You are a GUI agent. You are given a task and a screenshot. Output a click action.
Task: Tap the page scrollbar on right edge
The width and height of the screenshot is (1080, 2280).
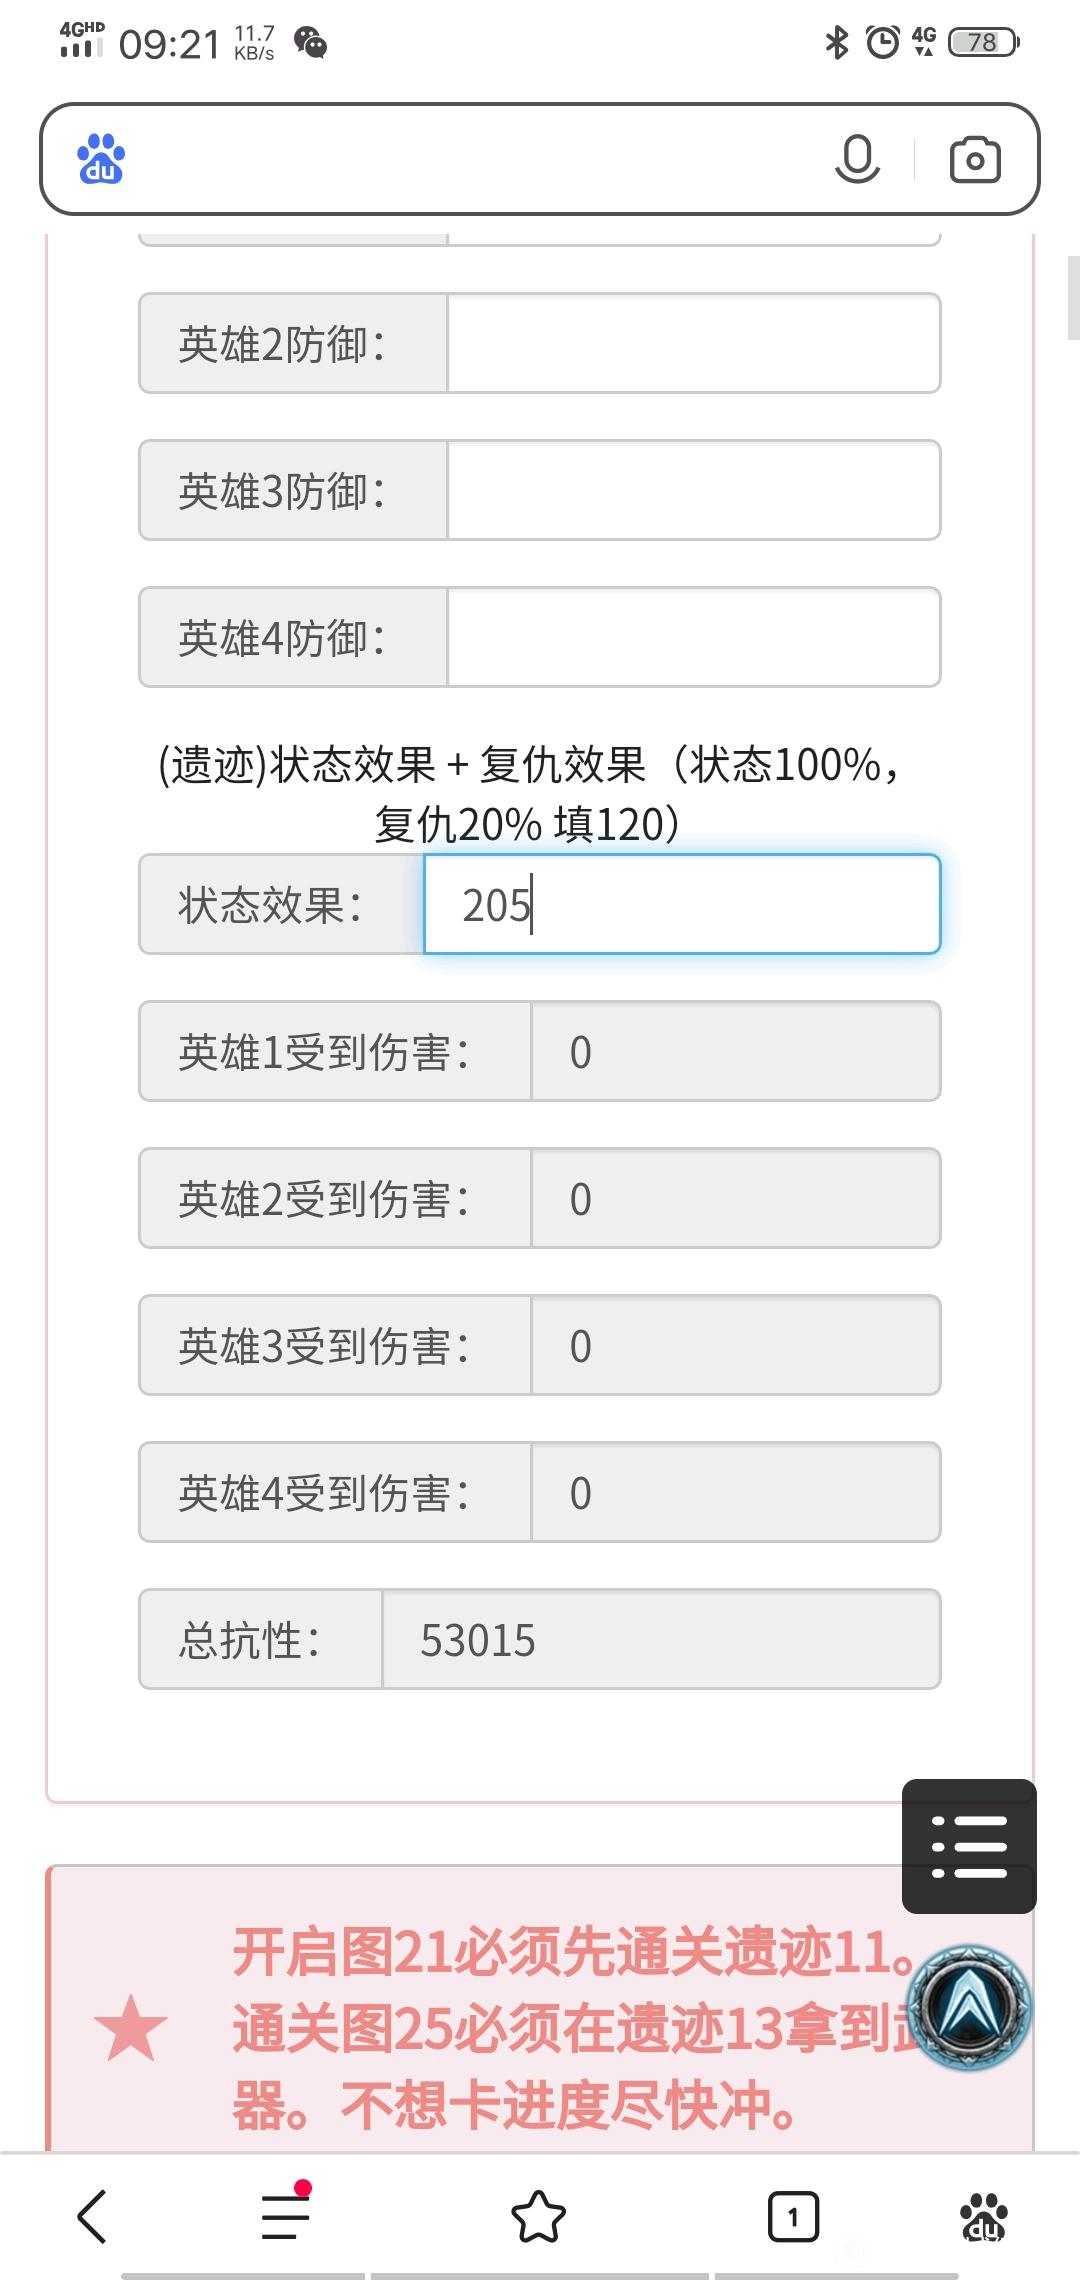1073,298
